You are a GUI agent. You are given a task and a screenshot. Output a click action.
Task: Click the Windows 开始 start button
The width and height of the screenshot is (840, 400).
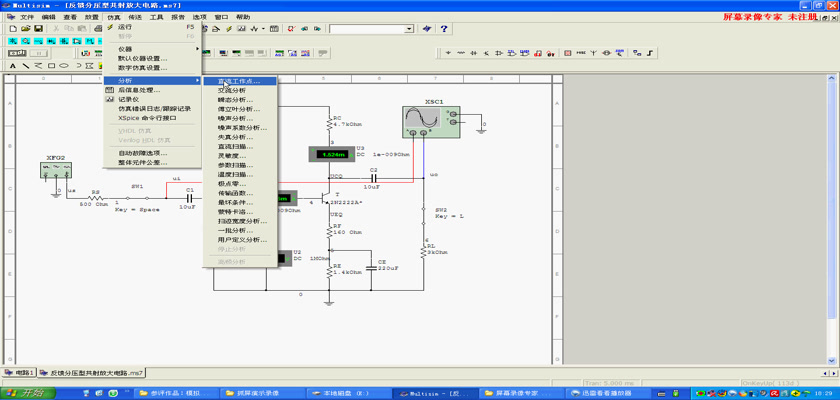click(28, 393)
